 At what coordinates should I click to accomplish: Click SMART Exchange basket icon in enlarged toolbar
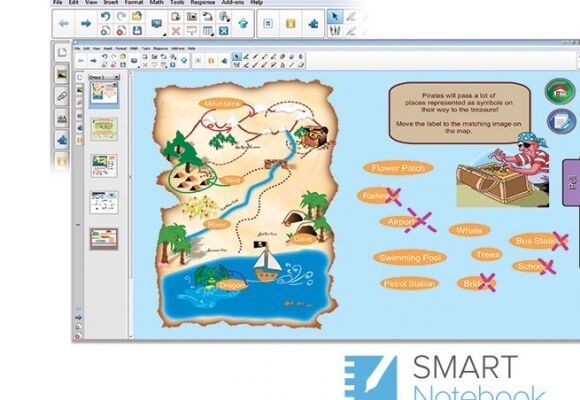(243, 23)
